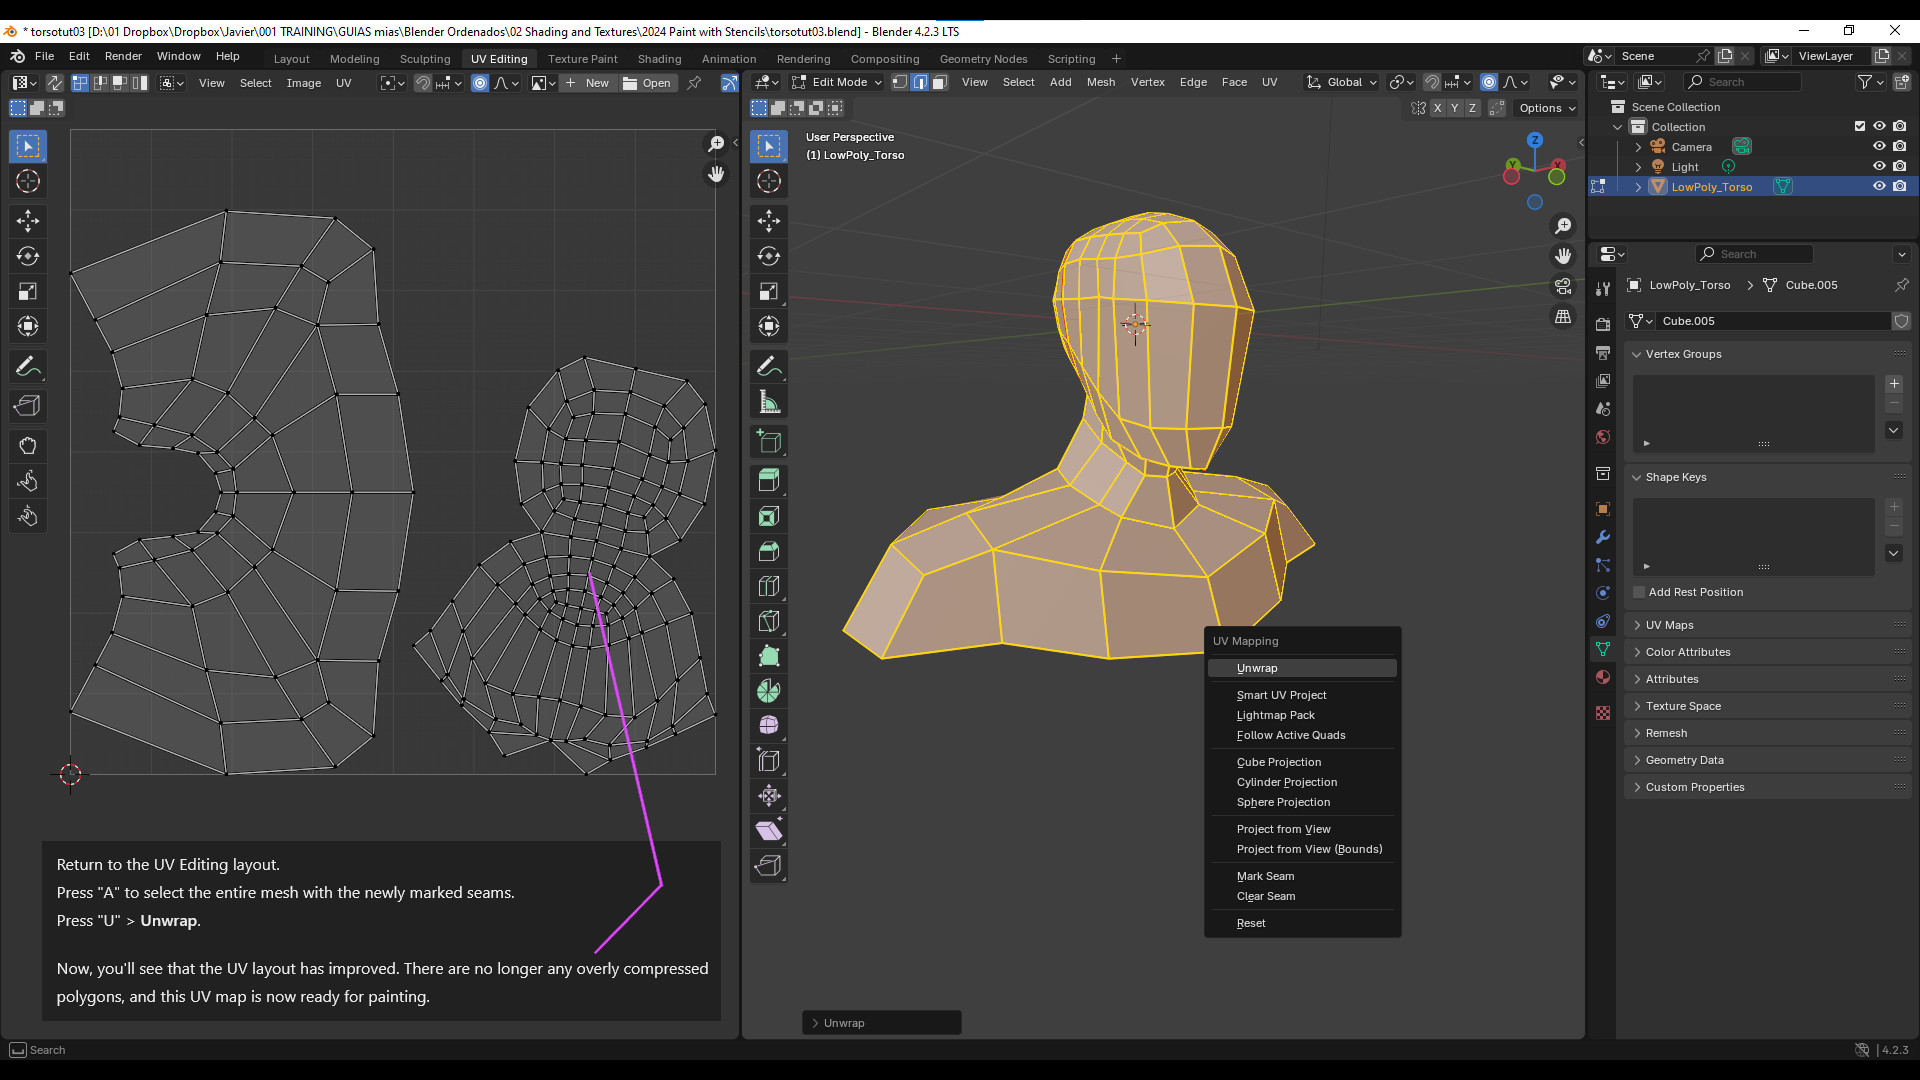Click Open image button in UV editor
Screen dimensions: 1920x1080
coord(647,83)
